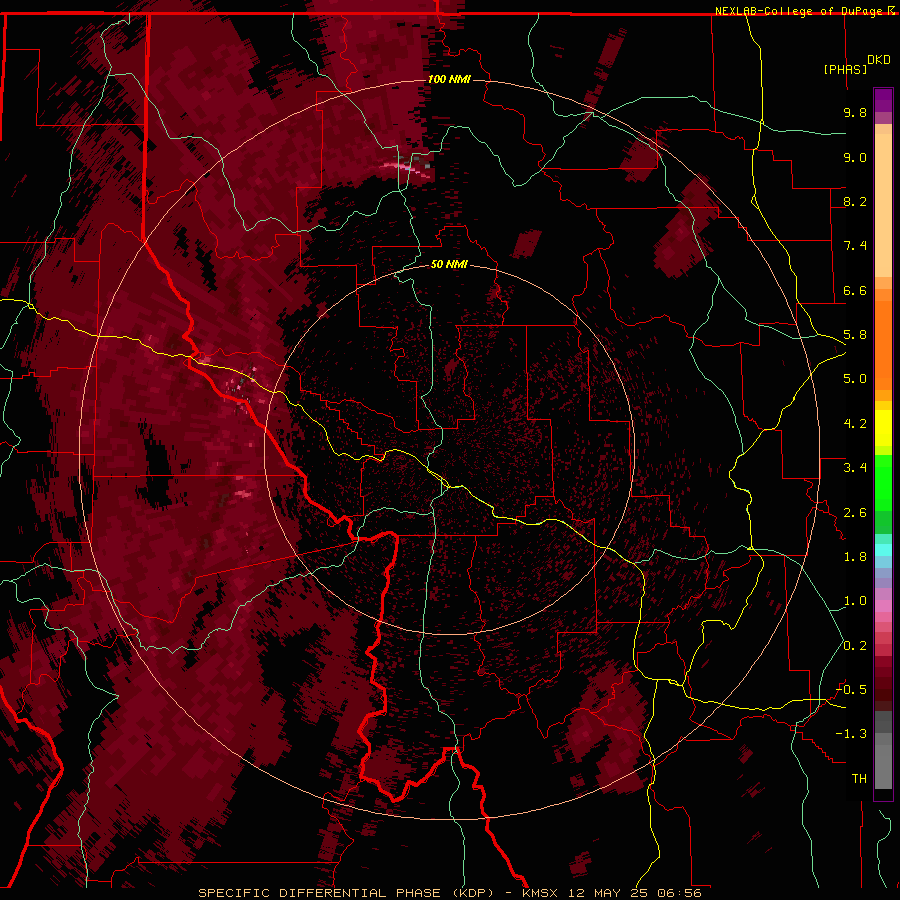Viewport: 900px width, 900px height.
Task: Click the 6.6 legend value
Action: click(855, 290)
